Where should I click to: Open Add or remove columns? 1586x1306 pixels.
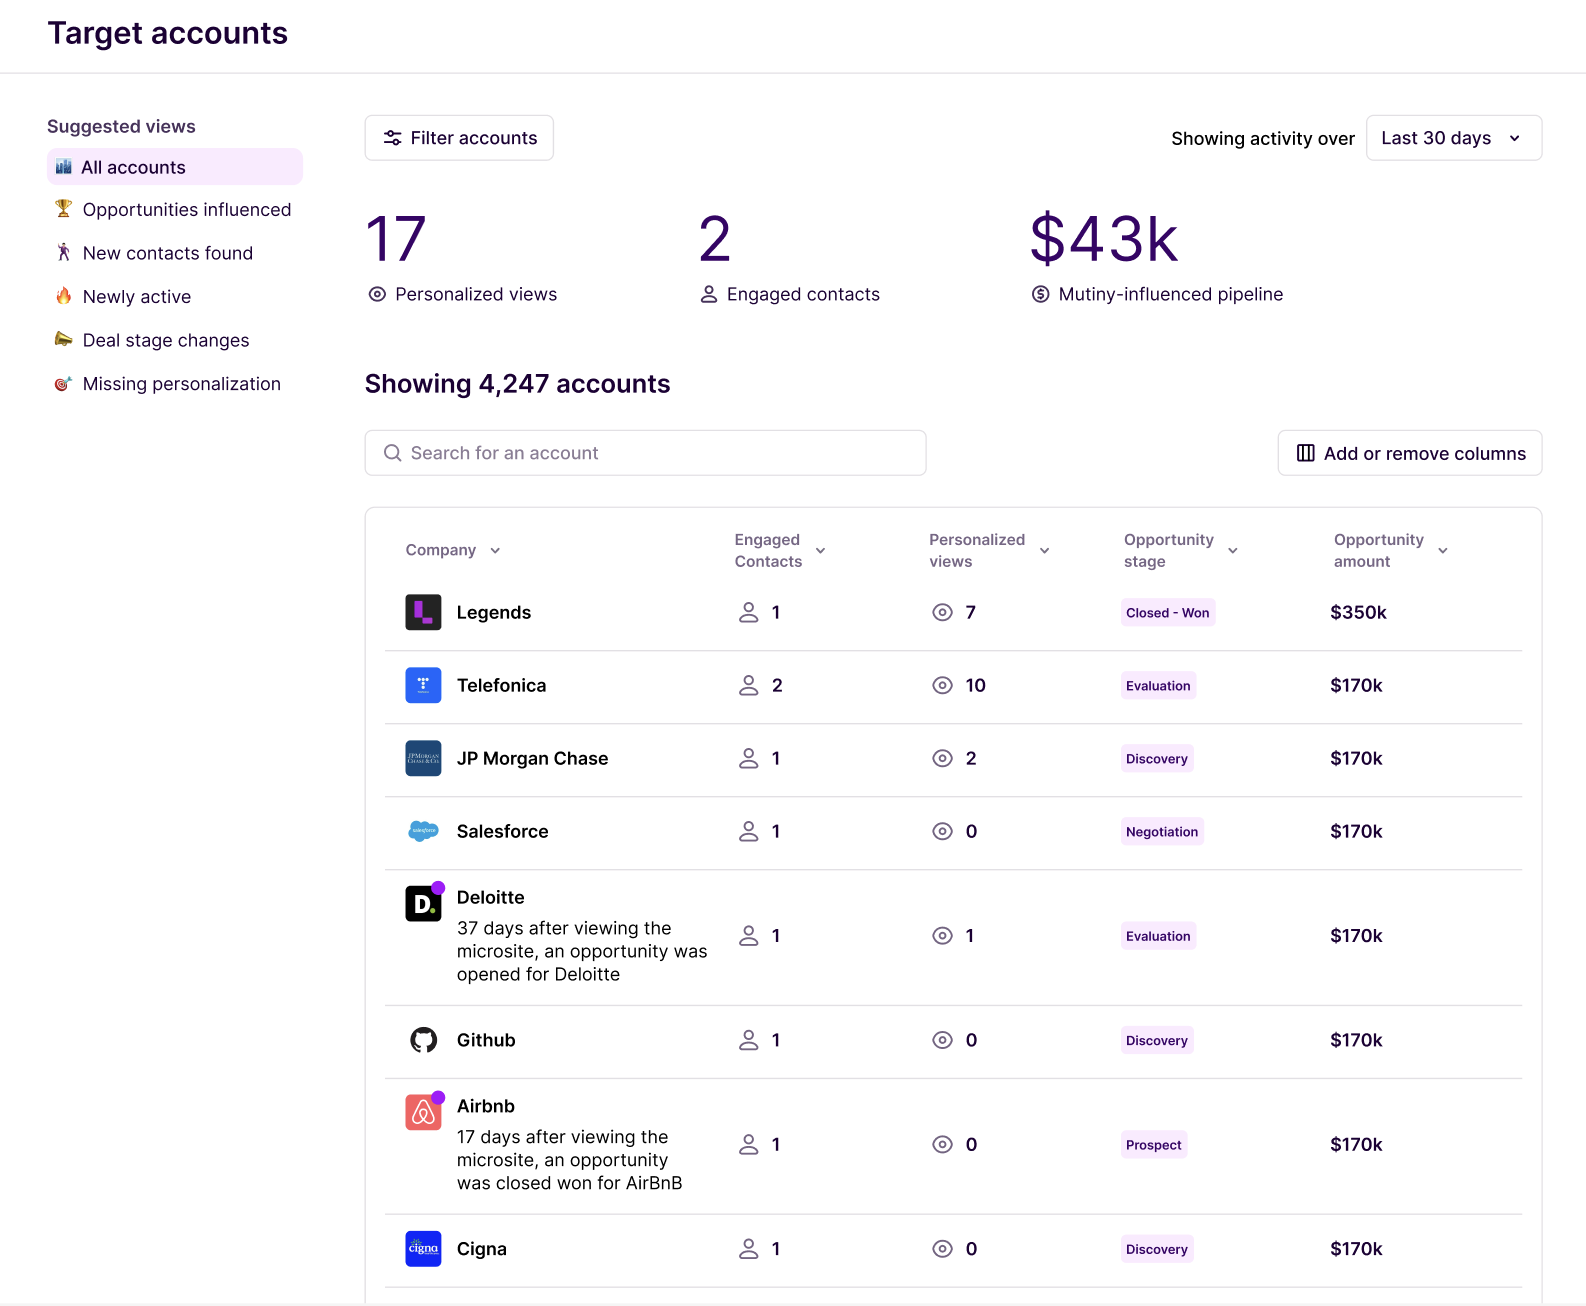pyautogui.click(x=1409, y=453)
